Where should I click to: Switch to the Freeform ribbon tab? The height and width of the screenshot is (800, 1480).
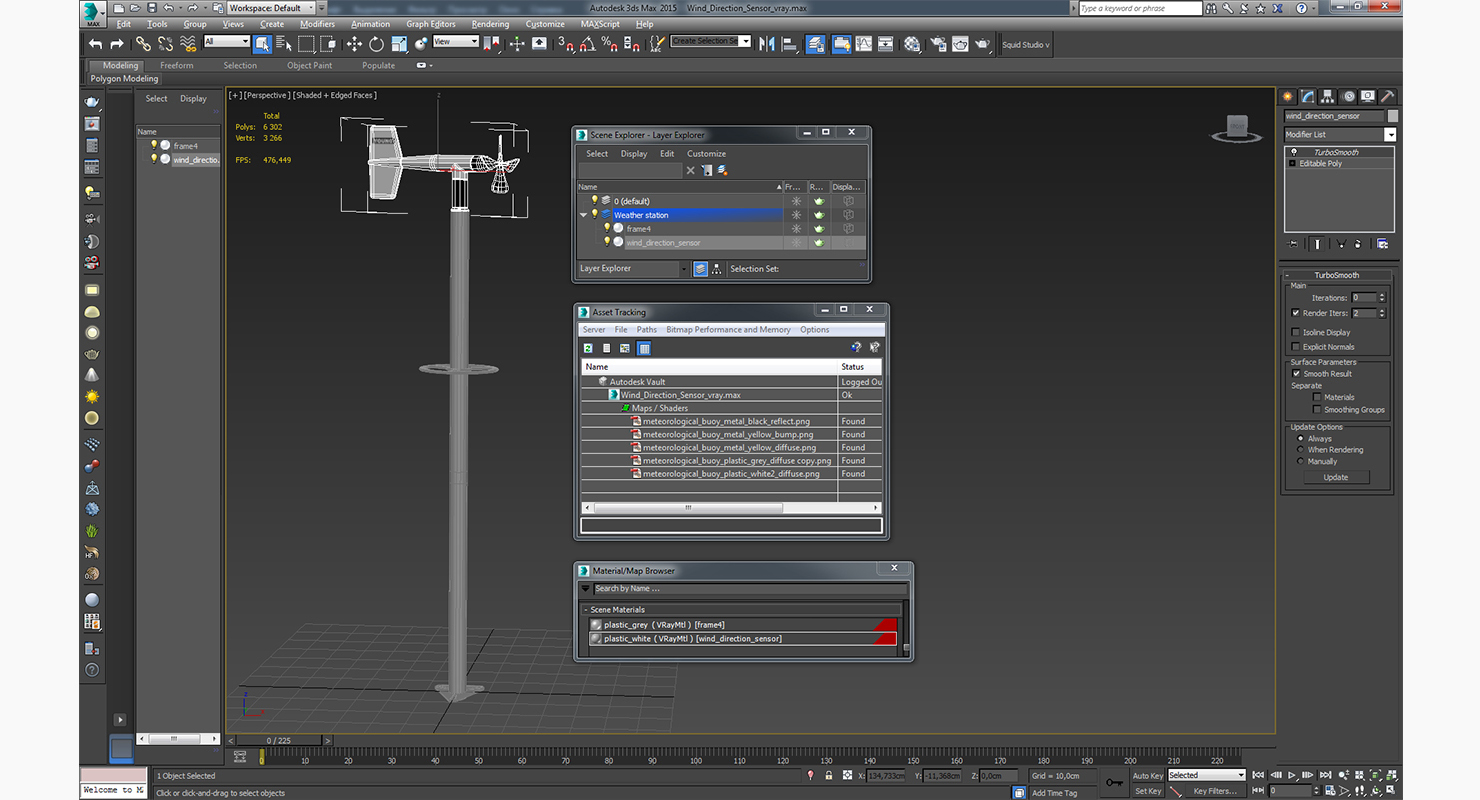tap(177, 65)
